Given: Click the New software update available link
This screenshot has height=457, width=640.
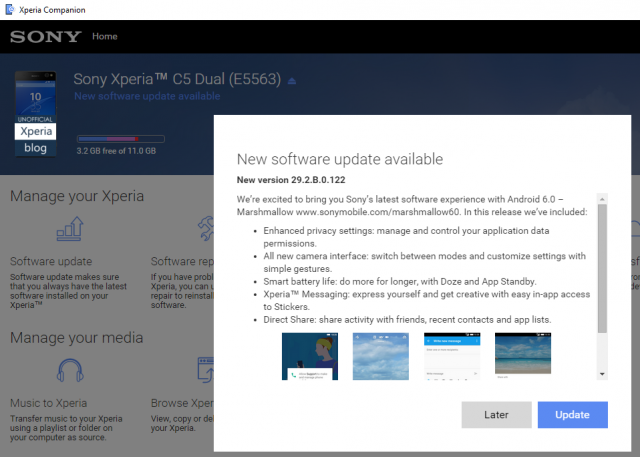Looking at the screenshot, I should click(147, 96).
